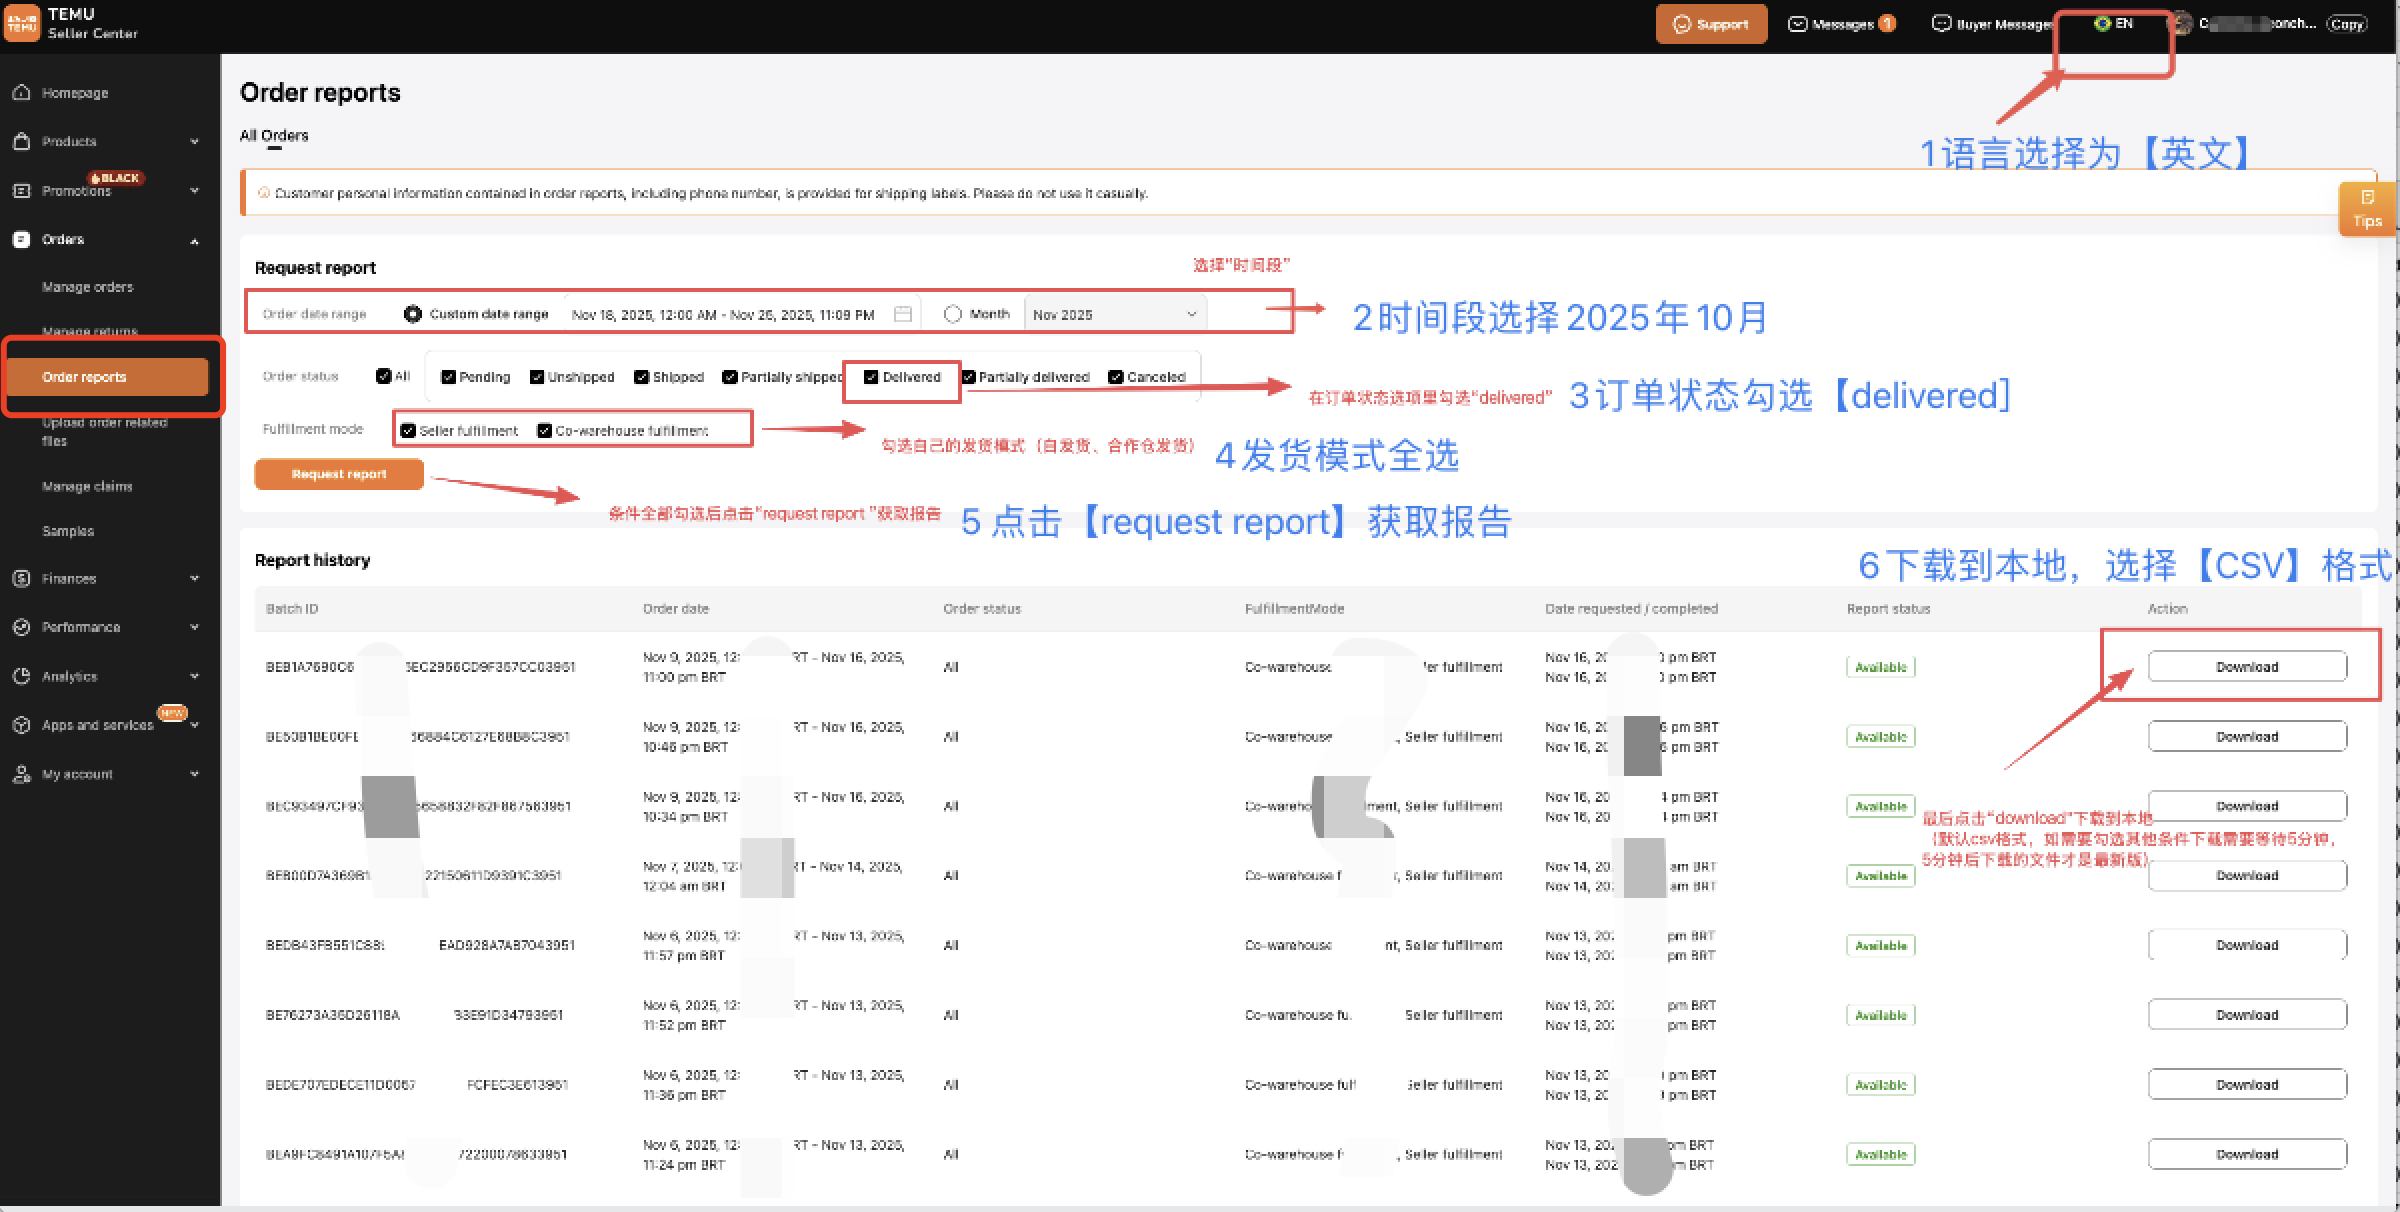
Task: Click the Analytics pie chart icon
Action: pyautogui.click(x=21, y=676)
